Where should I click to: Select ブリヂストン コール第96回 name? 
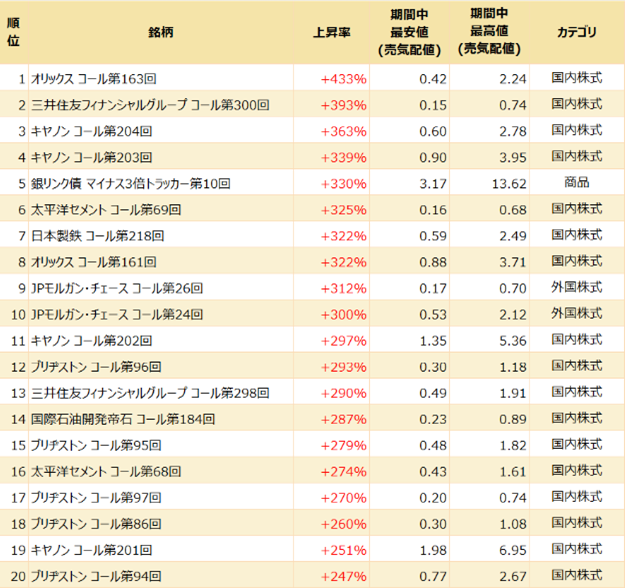click(x=96, y=367)
